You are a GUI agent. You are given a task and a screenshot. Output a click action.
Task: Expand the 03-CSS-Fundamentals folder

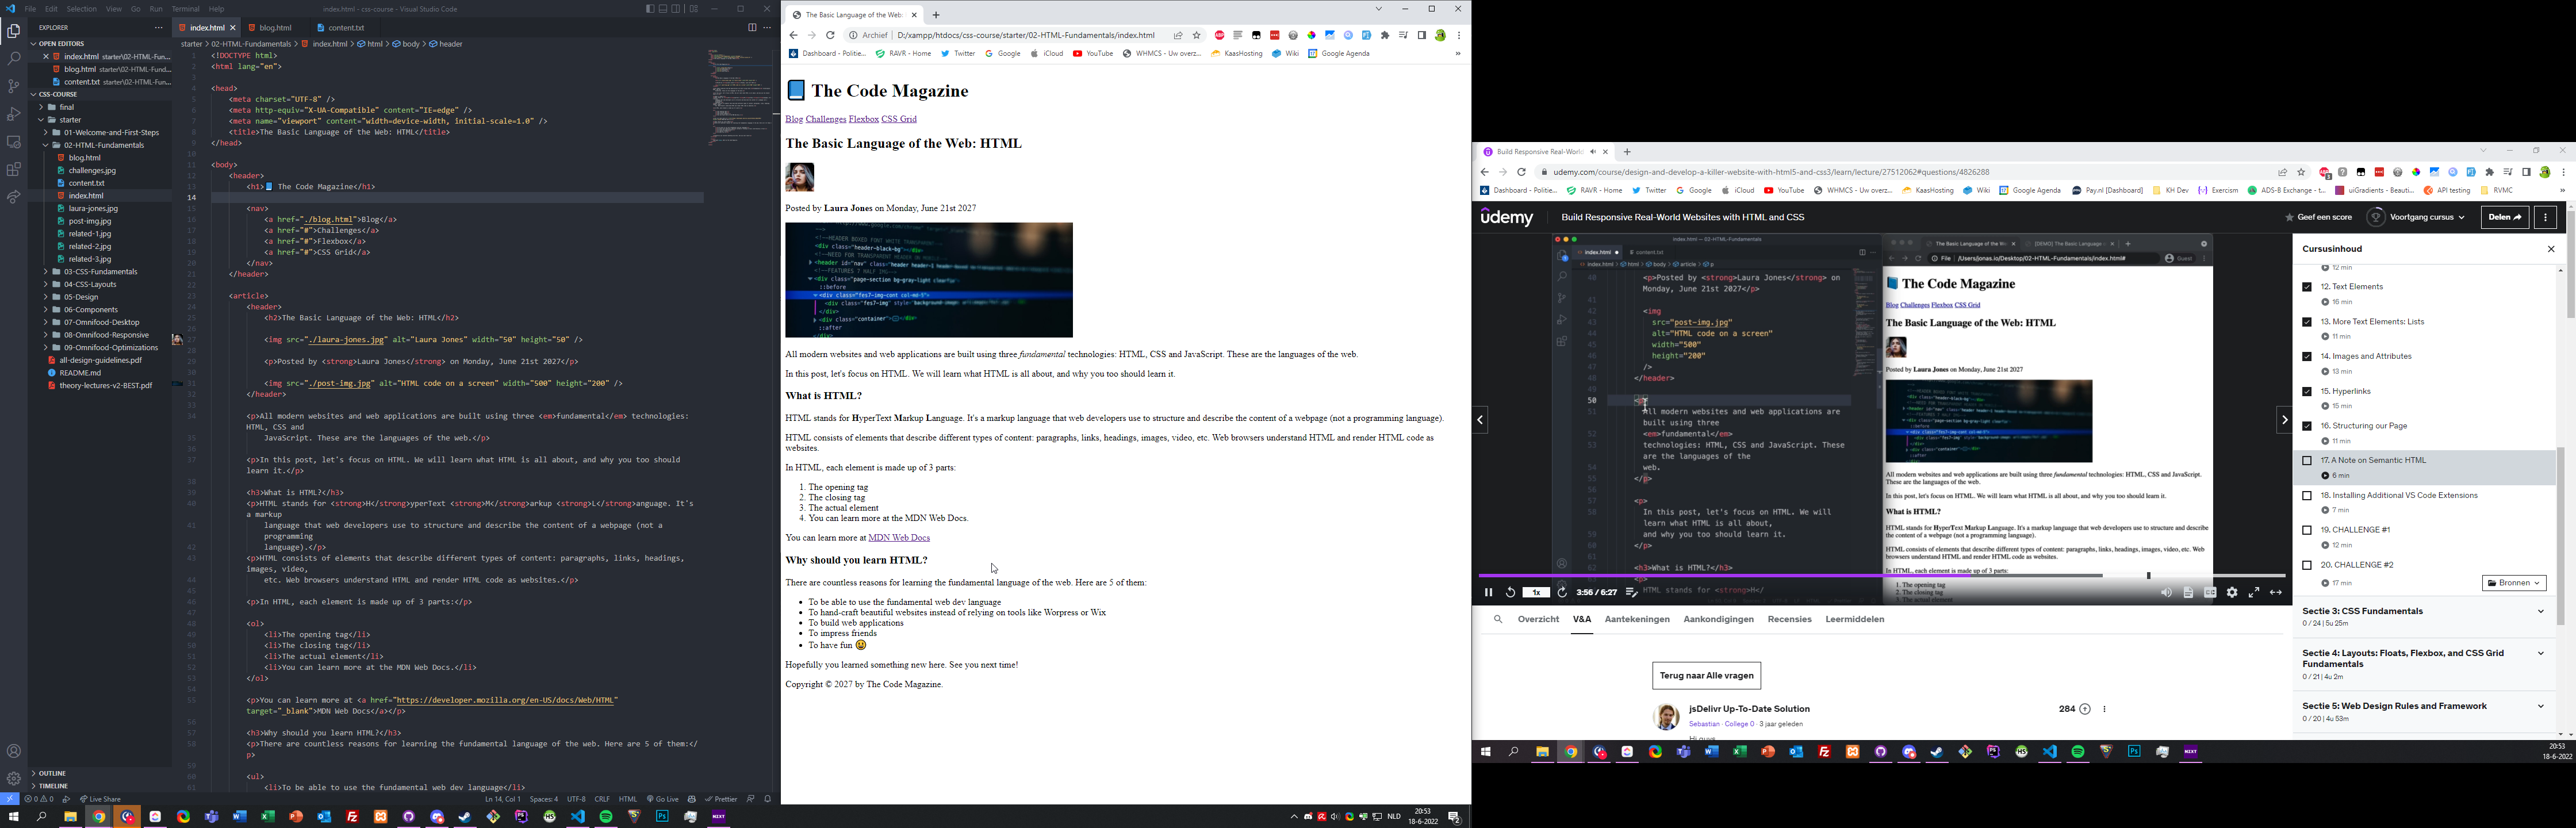pos(100,272)
